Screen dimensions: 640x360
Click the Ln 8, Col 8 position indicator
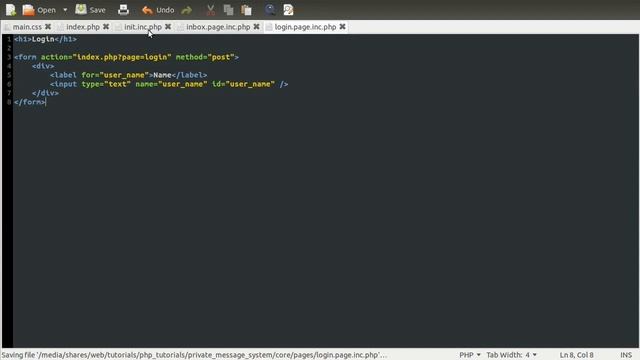point(576,355)
